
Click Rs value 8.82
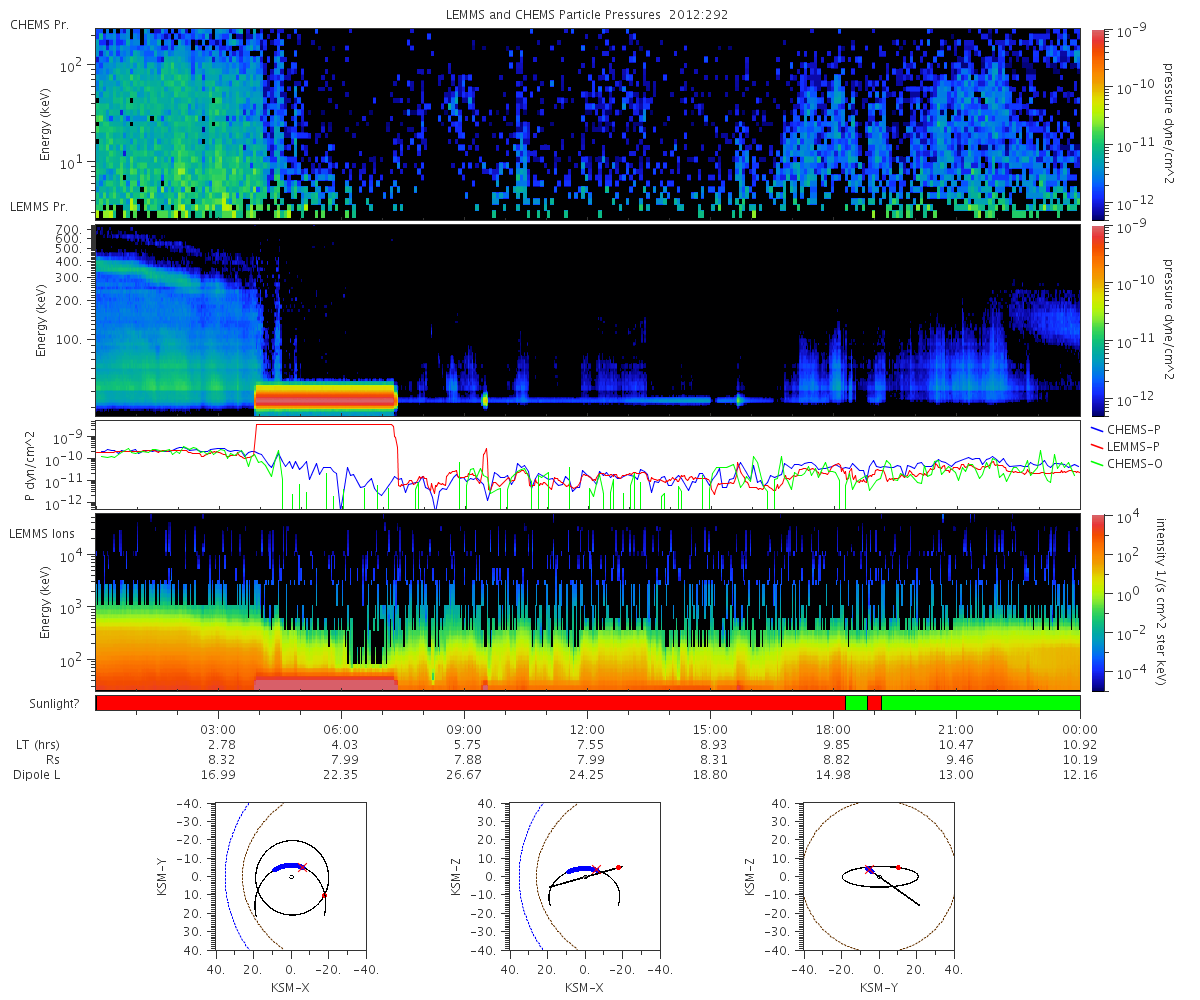coord(837,760)
